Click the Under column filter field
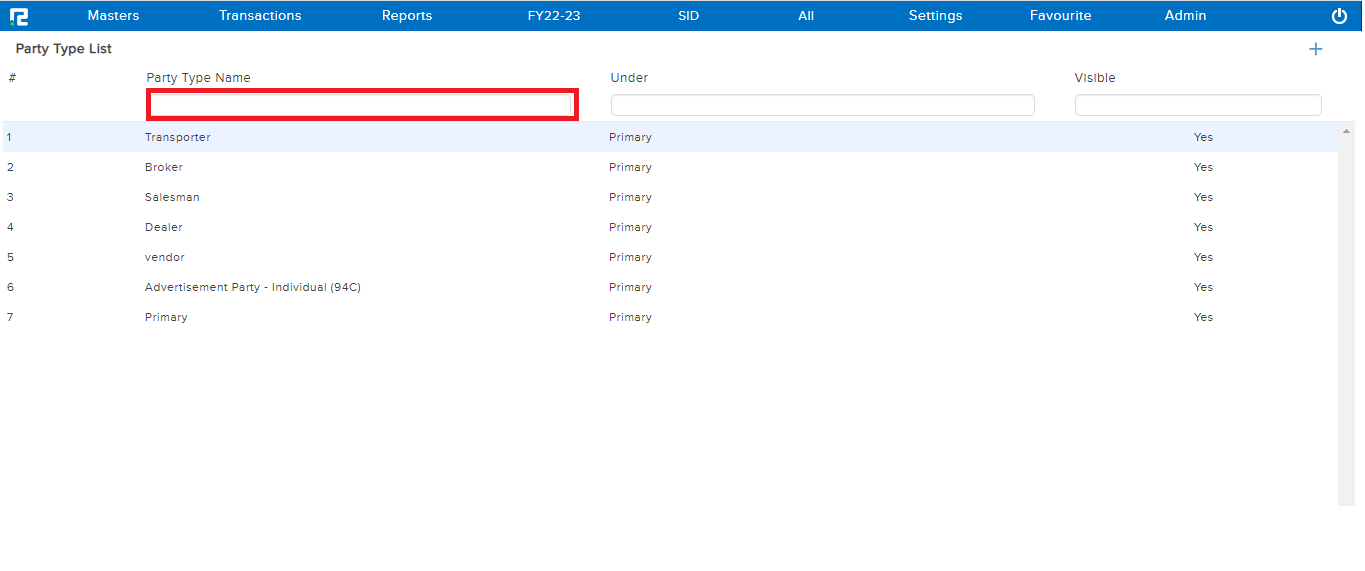The image size is (1365, 571). point(822,105)
